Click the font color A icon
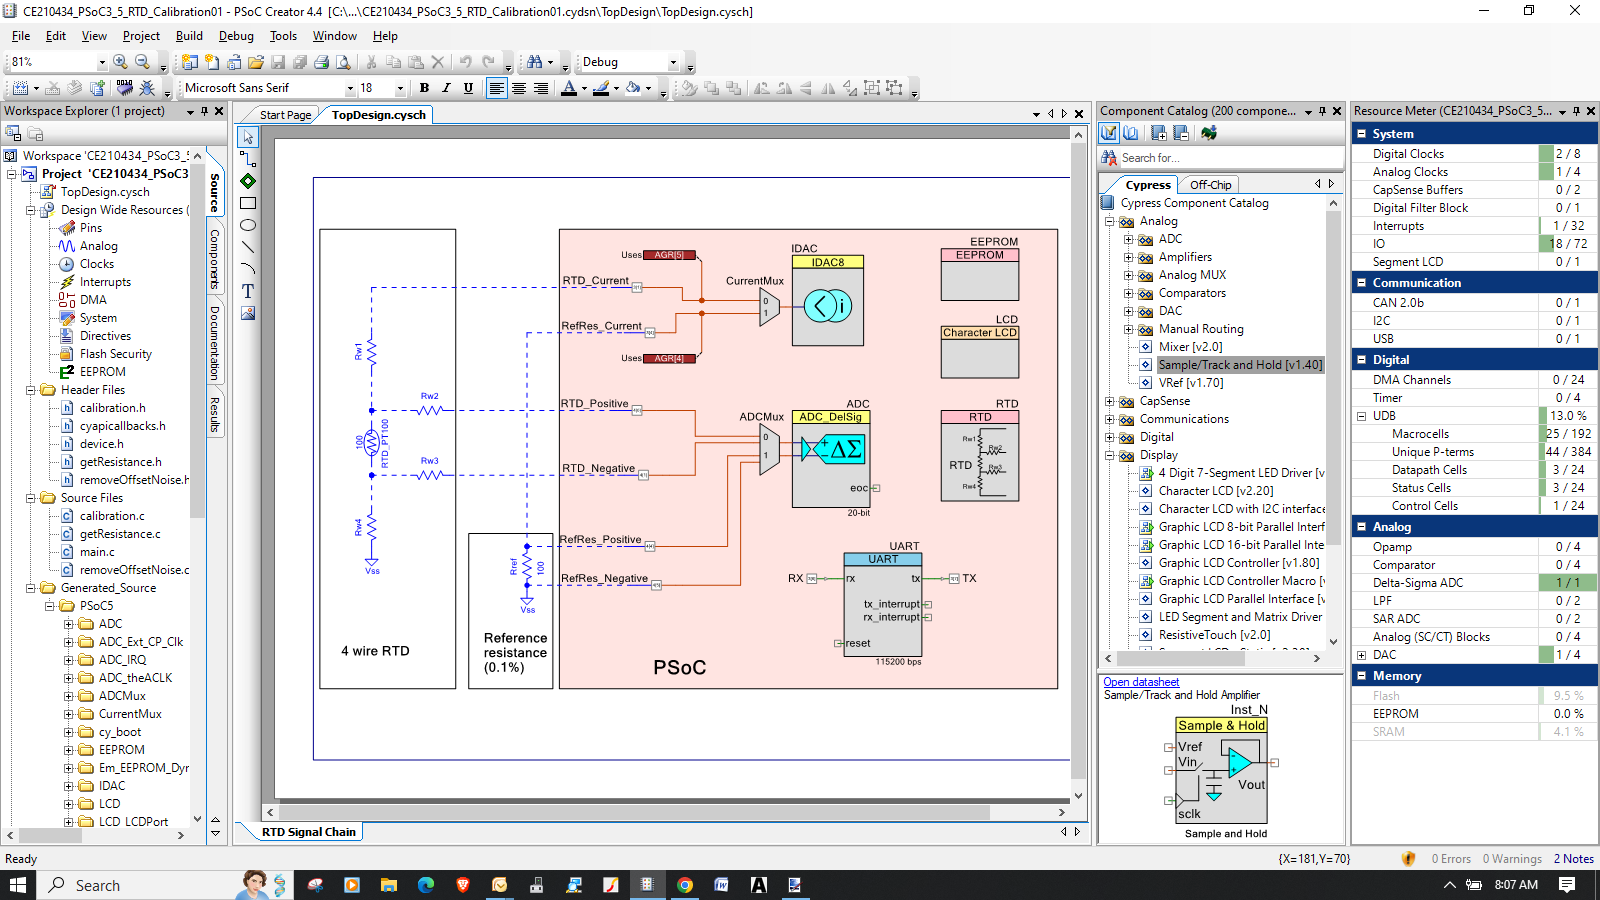The image size is (1600, 900). click(x=569, y=88)
